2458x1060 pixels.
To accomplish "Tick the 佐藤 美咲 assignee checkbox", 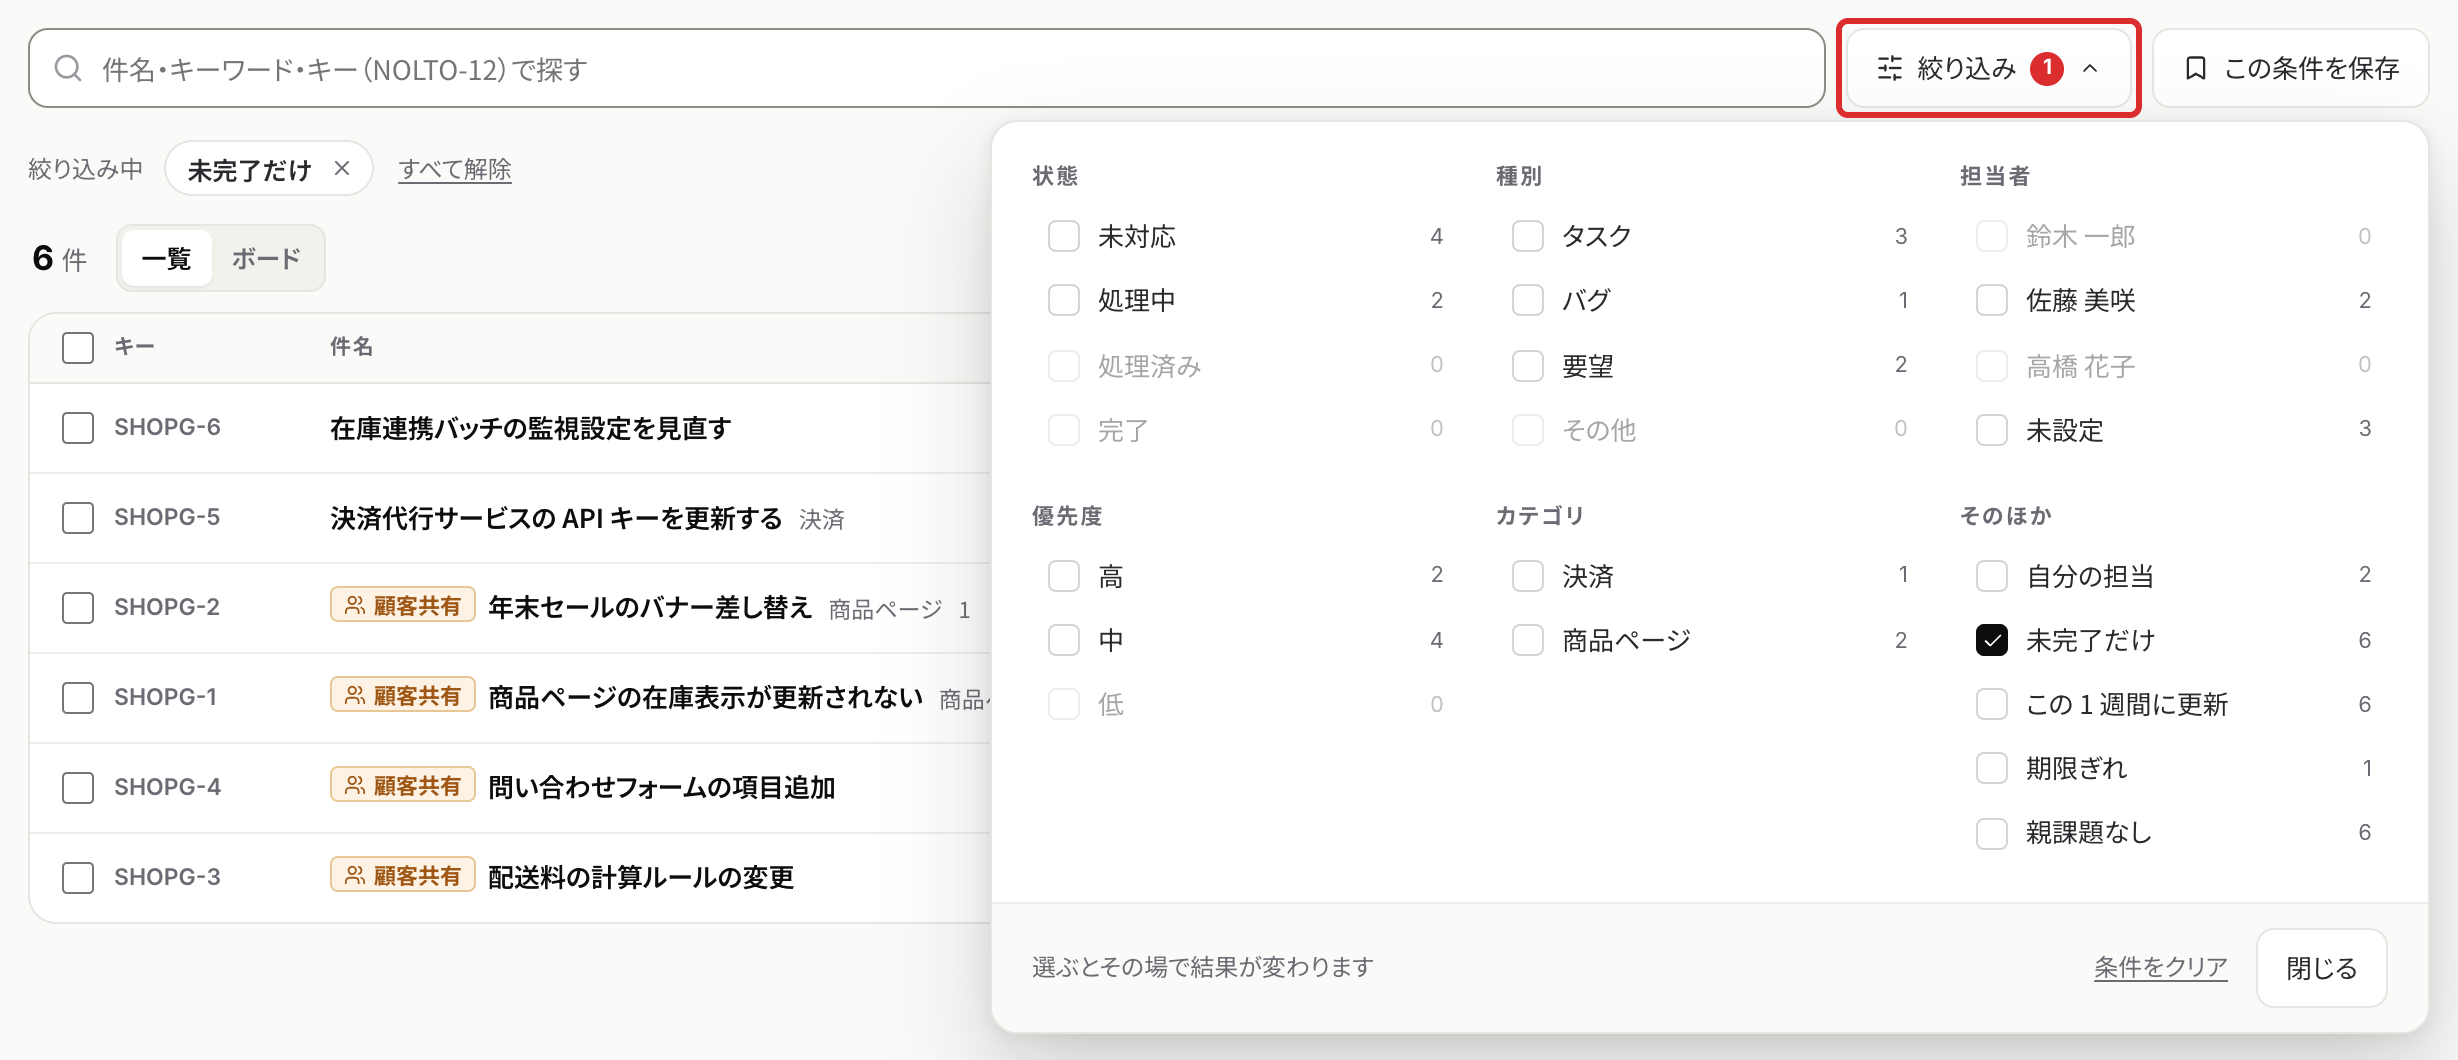I will [x=1992, y=300].
